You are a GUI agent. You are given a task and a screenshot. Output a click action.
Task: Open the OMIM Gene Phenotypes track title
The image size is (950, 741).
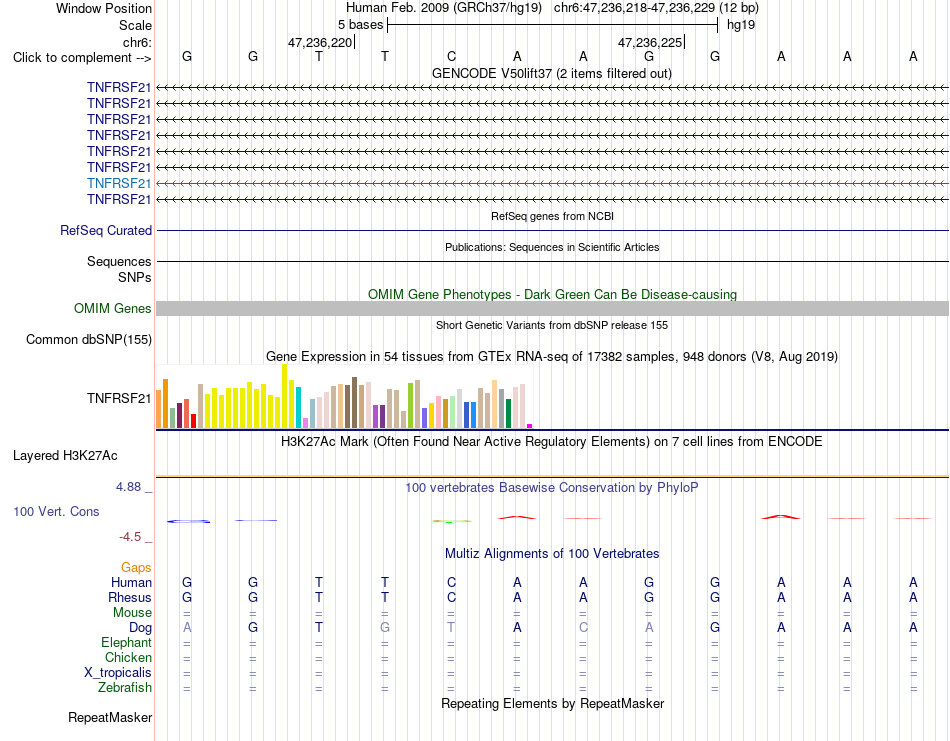pos(552,294)
